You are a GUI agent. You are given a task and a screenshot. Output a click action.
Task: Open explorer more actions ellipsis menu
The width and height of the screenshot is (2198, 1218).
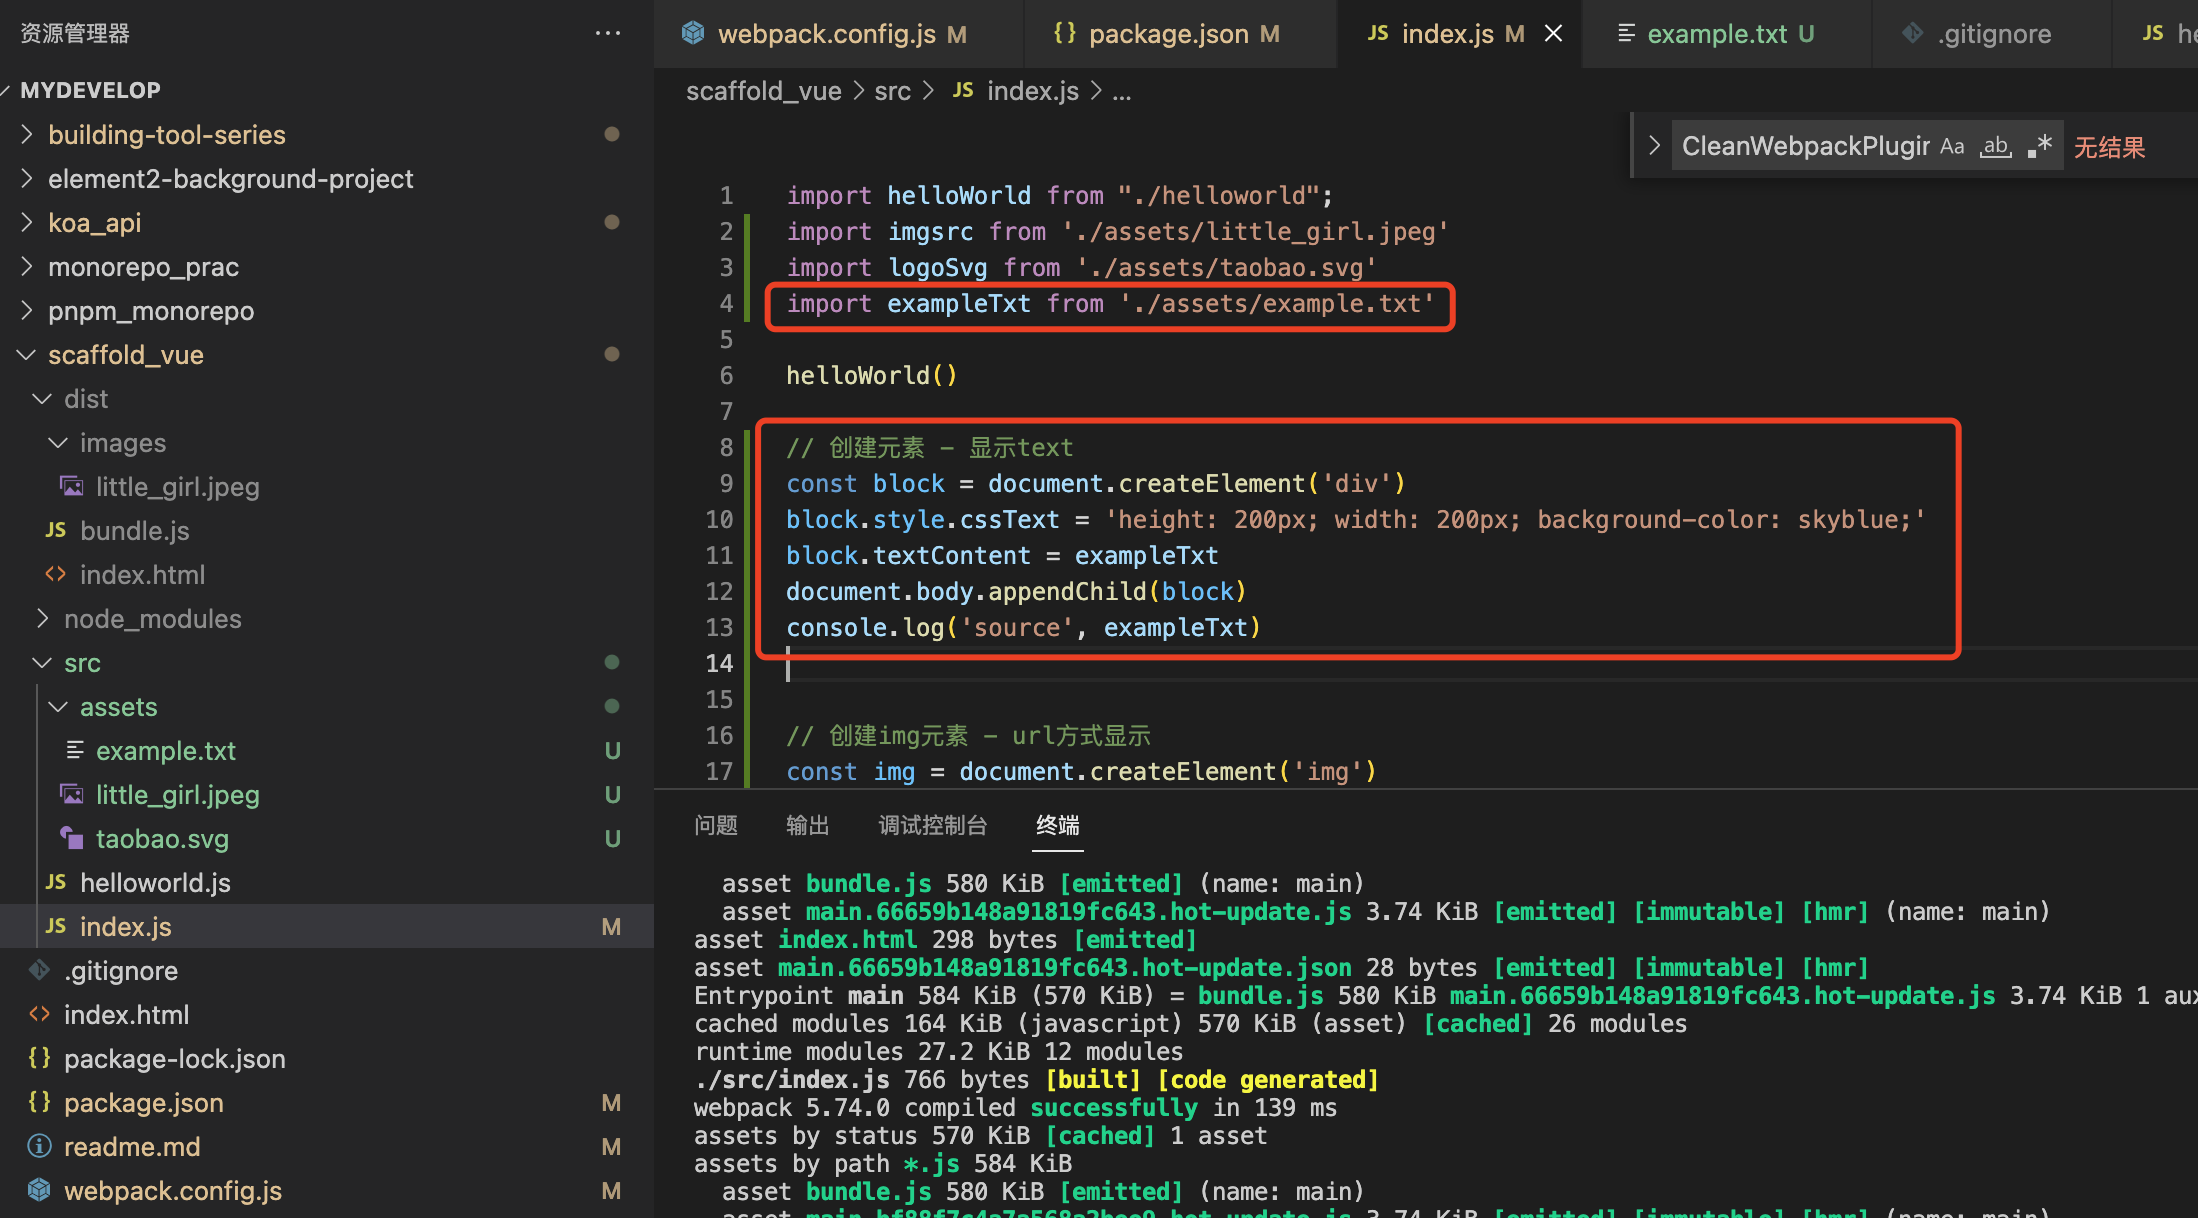(608, 33)
